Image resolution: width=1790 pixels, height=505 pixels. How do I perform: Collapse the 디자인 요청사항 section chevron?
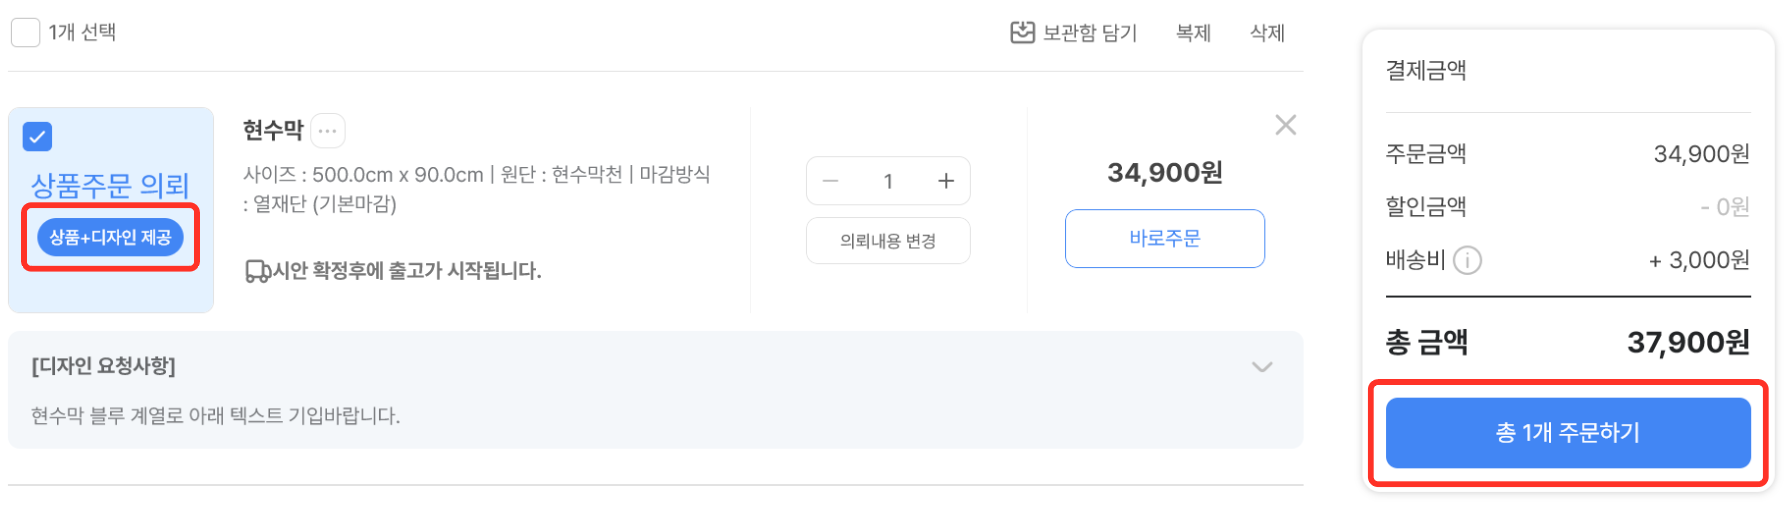pos(1262,367)
